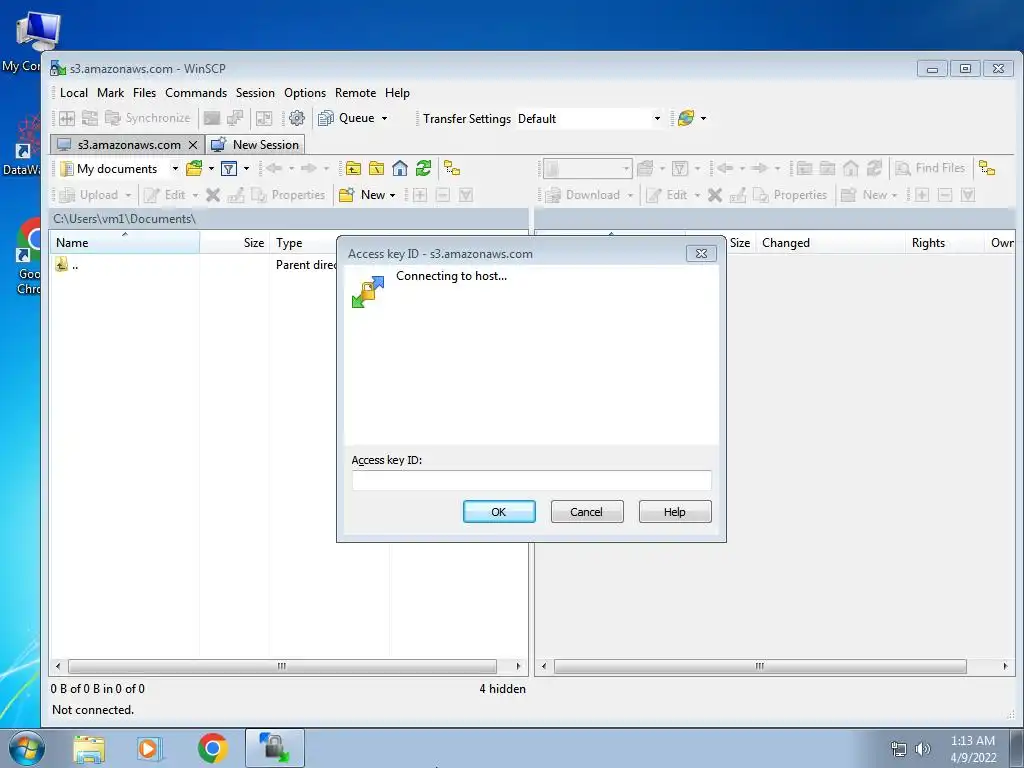1024x768 pixels.
Task: Click the globe synchronization mode icon
Action: point(686,118)
